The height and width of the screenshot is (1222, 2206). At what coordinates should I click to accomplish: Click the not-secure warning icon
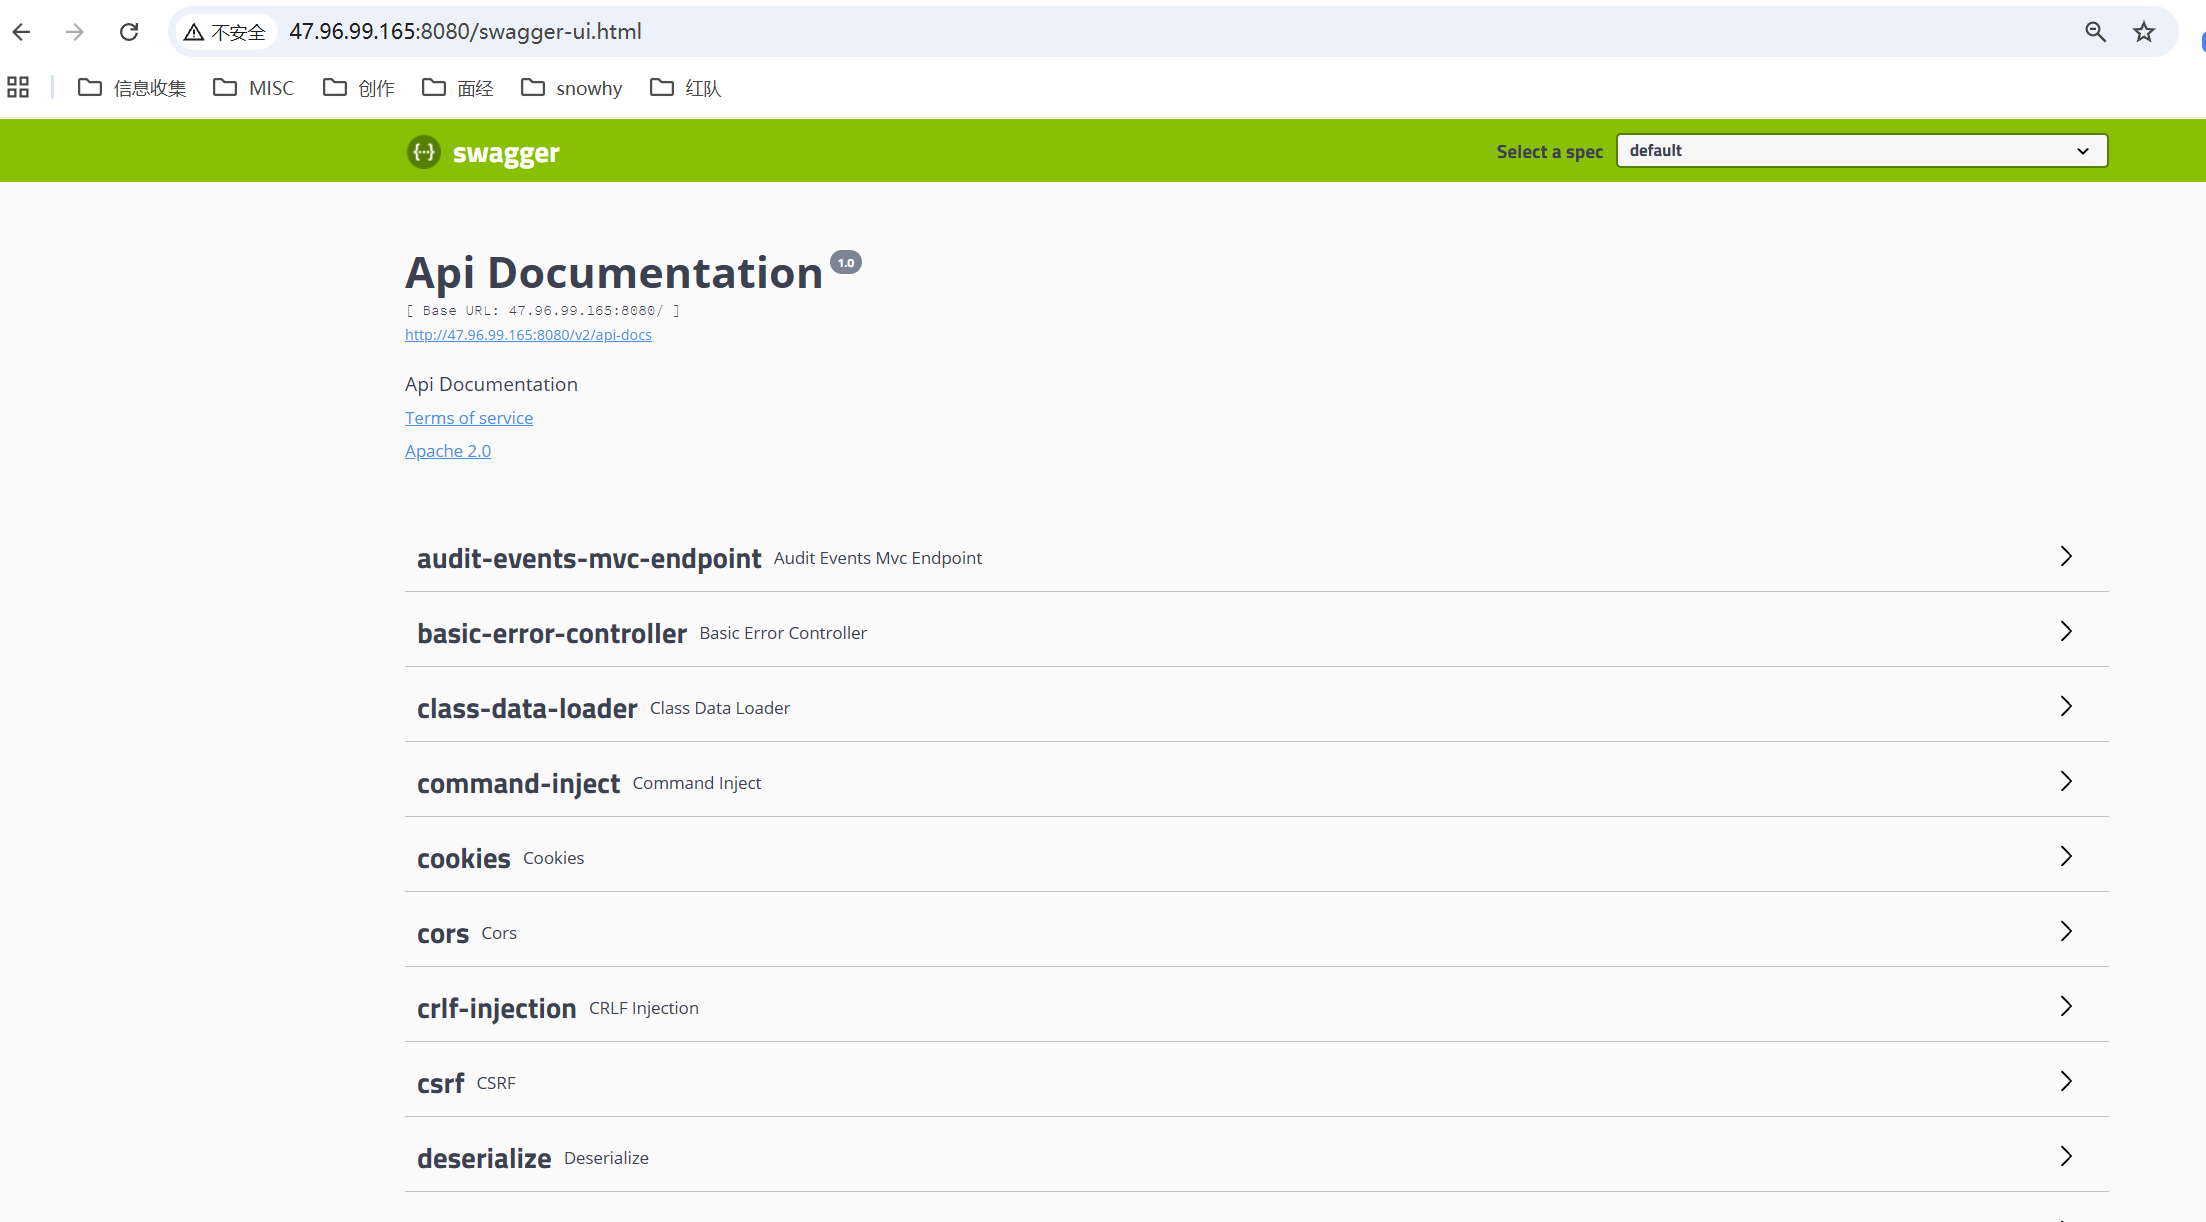194,32
